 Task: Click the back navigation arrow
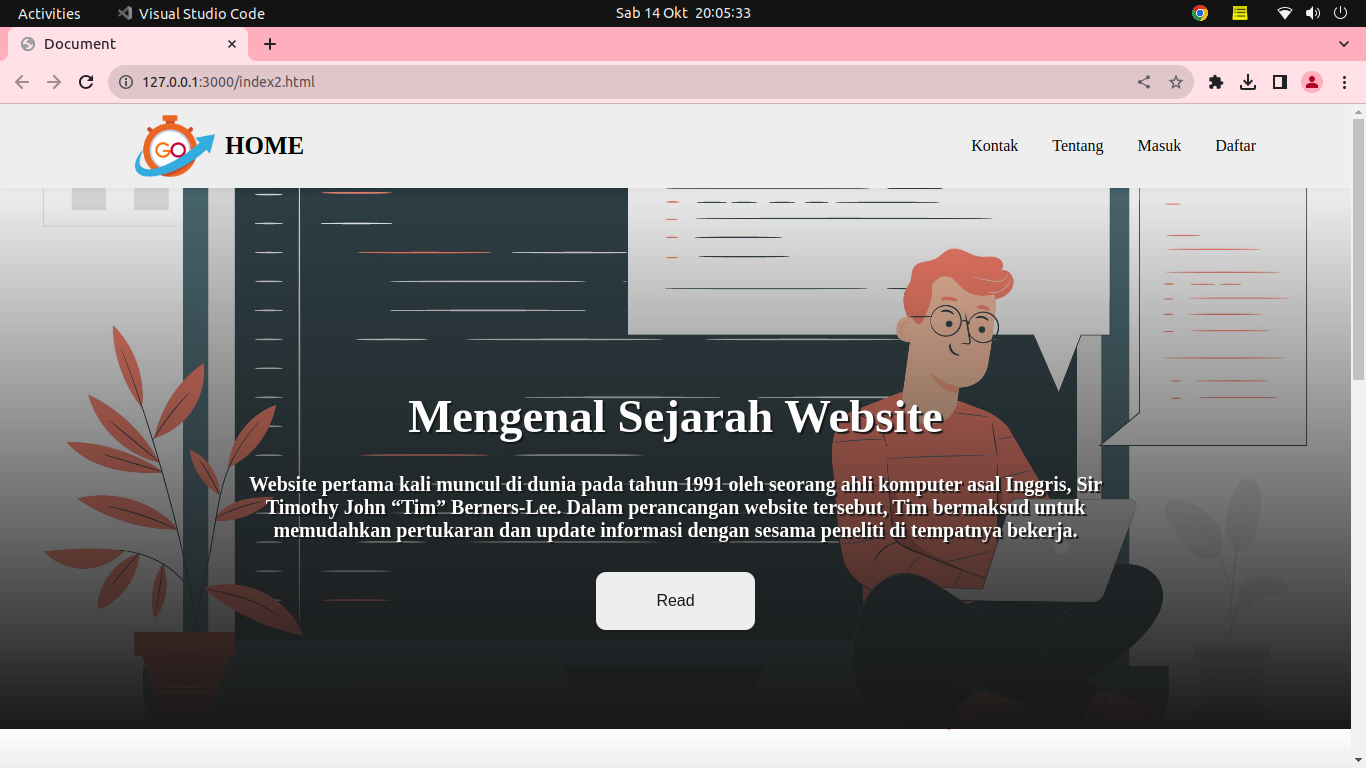[22, 82]
